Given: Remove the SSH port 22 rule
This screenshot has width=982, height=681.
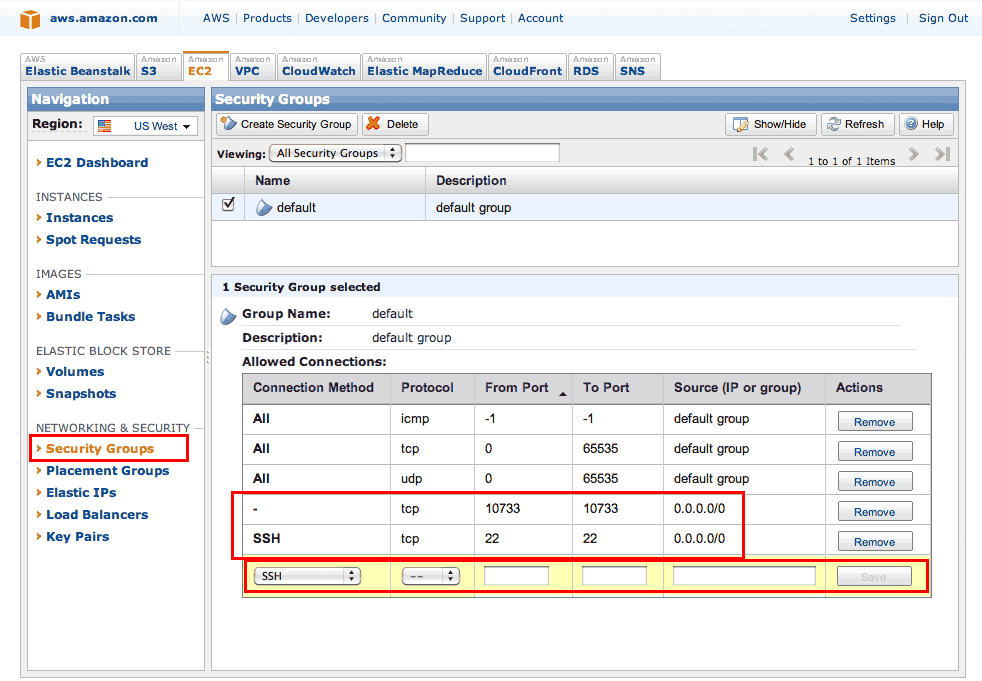Looking at the screenshot, I should tap(875, 542).
